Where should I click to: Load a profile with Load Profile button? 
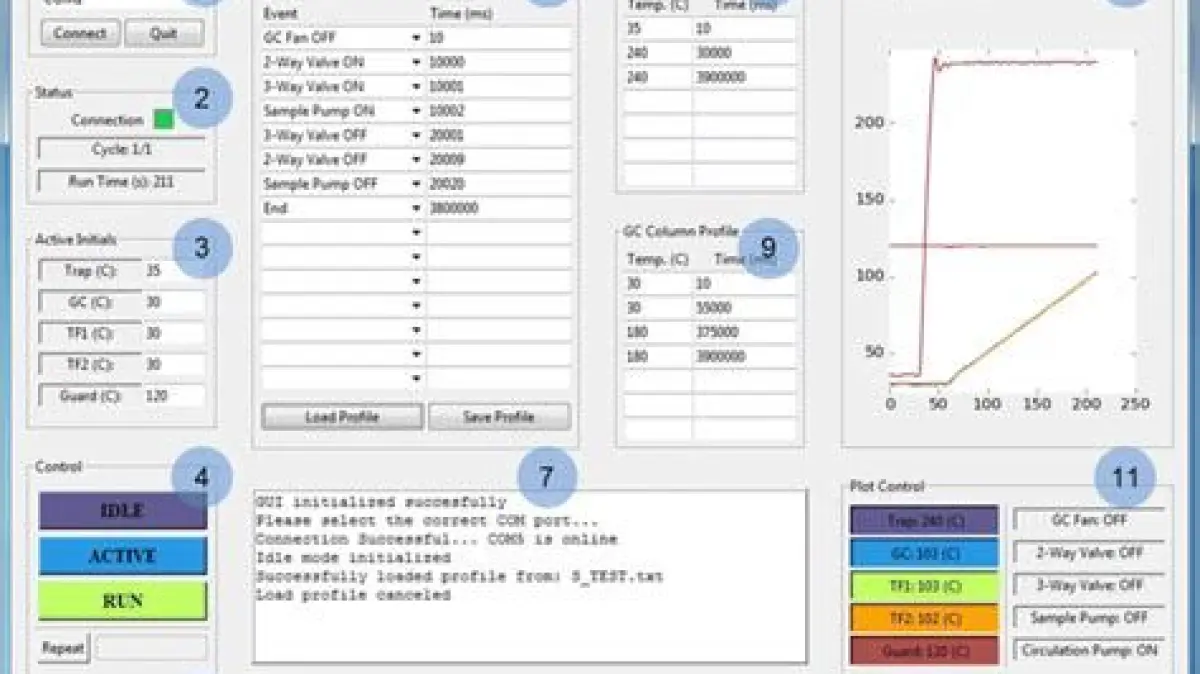coord(342,417)
